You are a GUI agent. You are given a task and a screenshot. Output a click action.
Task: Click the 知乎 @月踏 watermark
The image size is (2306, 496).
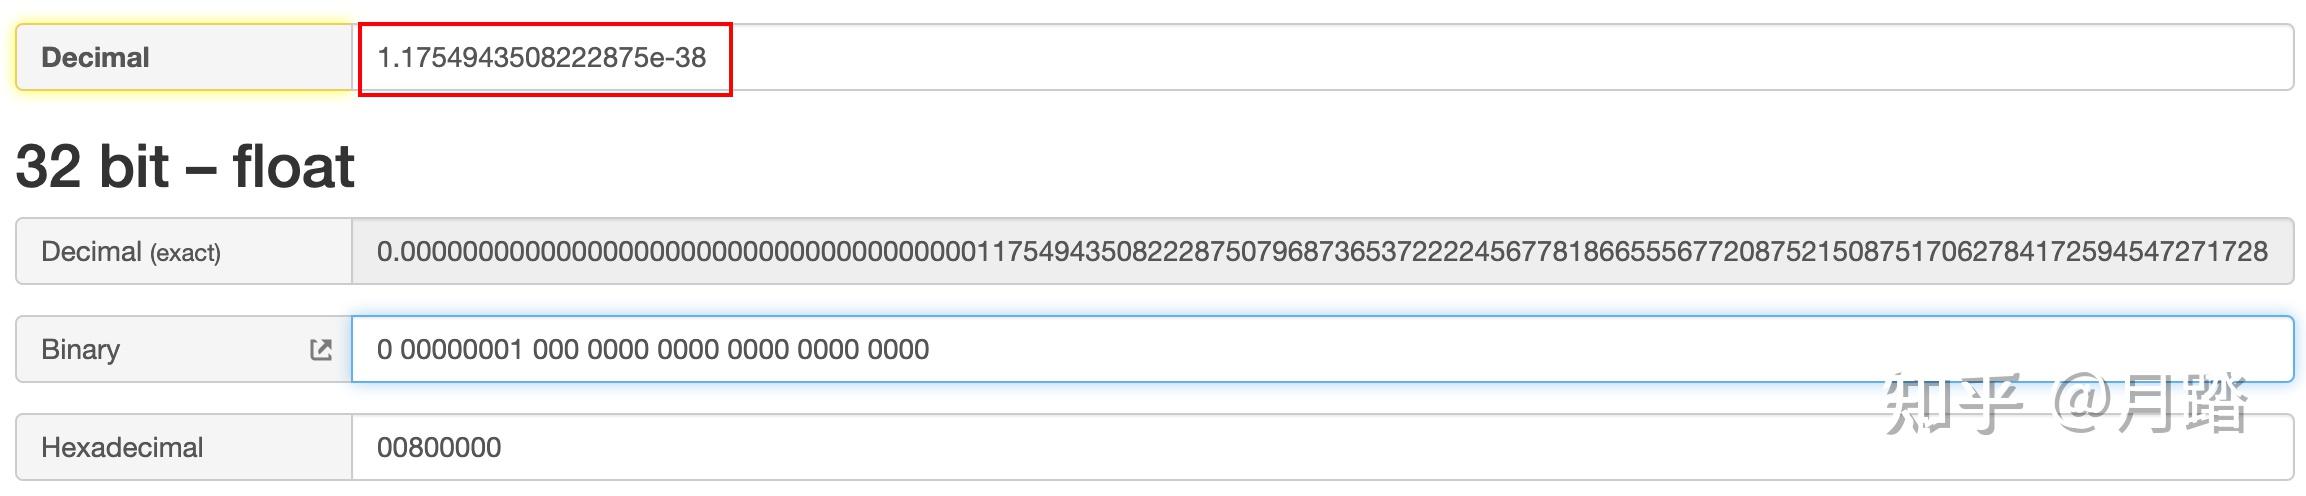tap(2064, 403)
